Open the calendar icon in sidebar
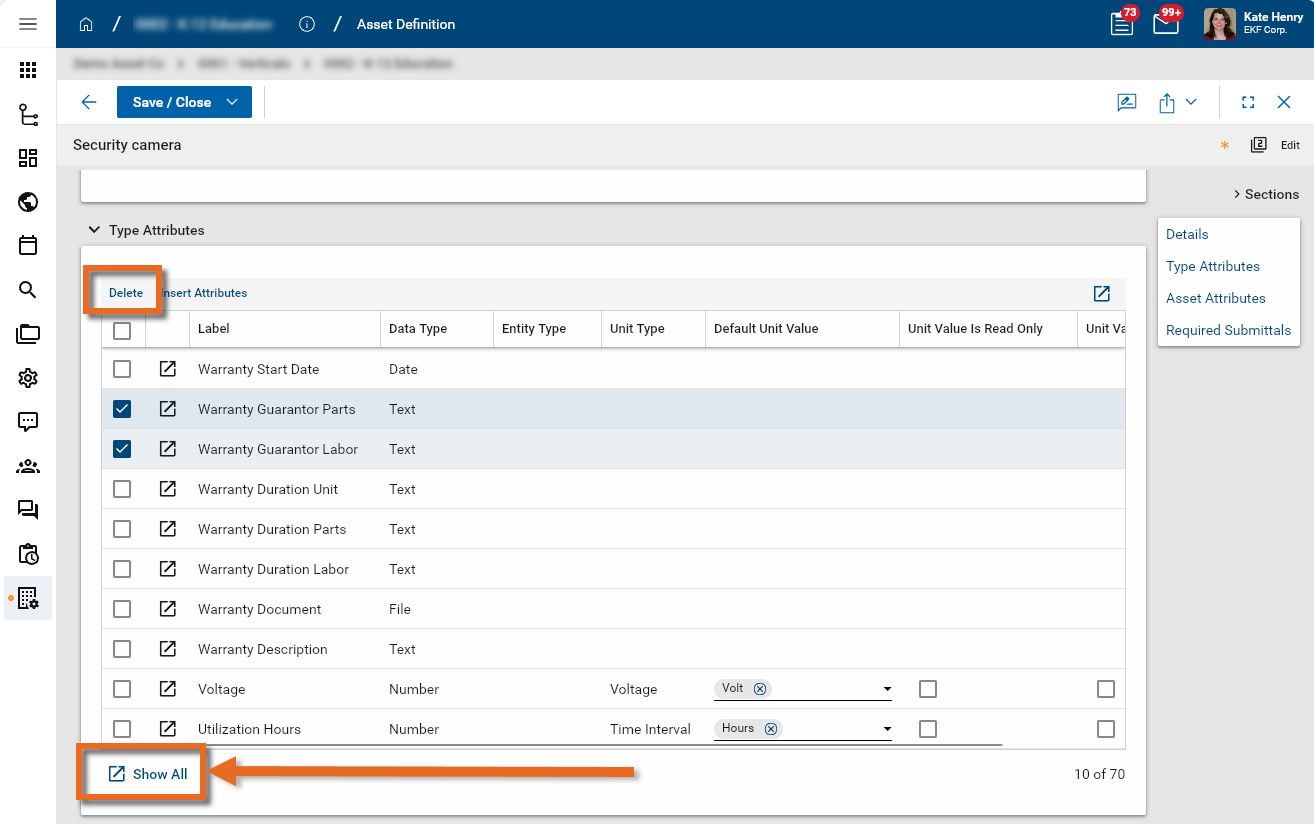This screenshot has width=1314, height=824. 28,246
